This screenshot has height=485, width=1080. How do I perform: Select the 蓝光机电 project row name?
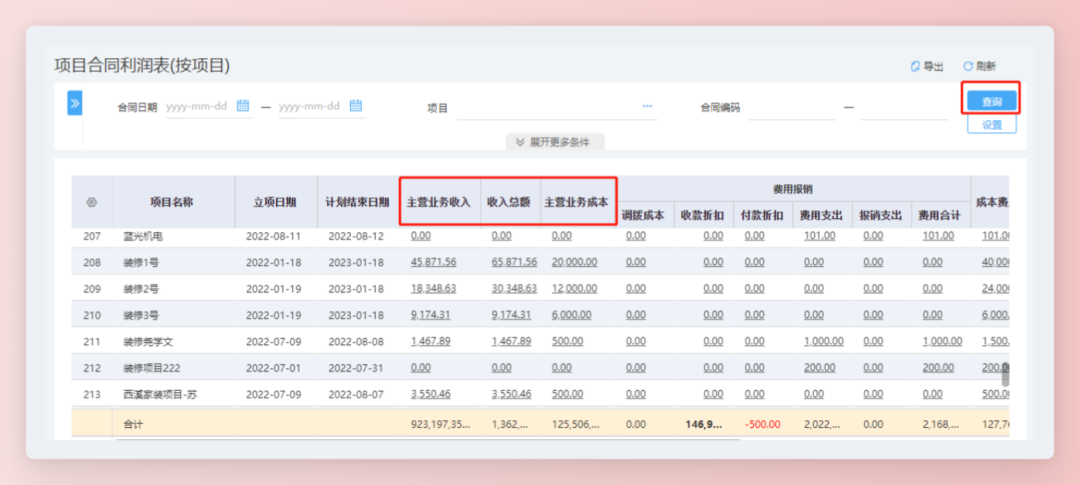pyautogui.click(x=141, y=236)
